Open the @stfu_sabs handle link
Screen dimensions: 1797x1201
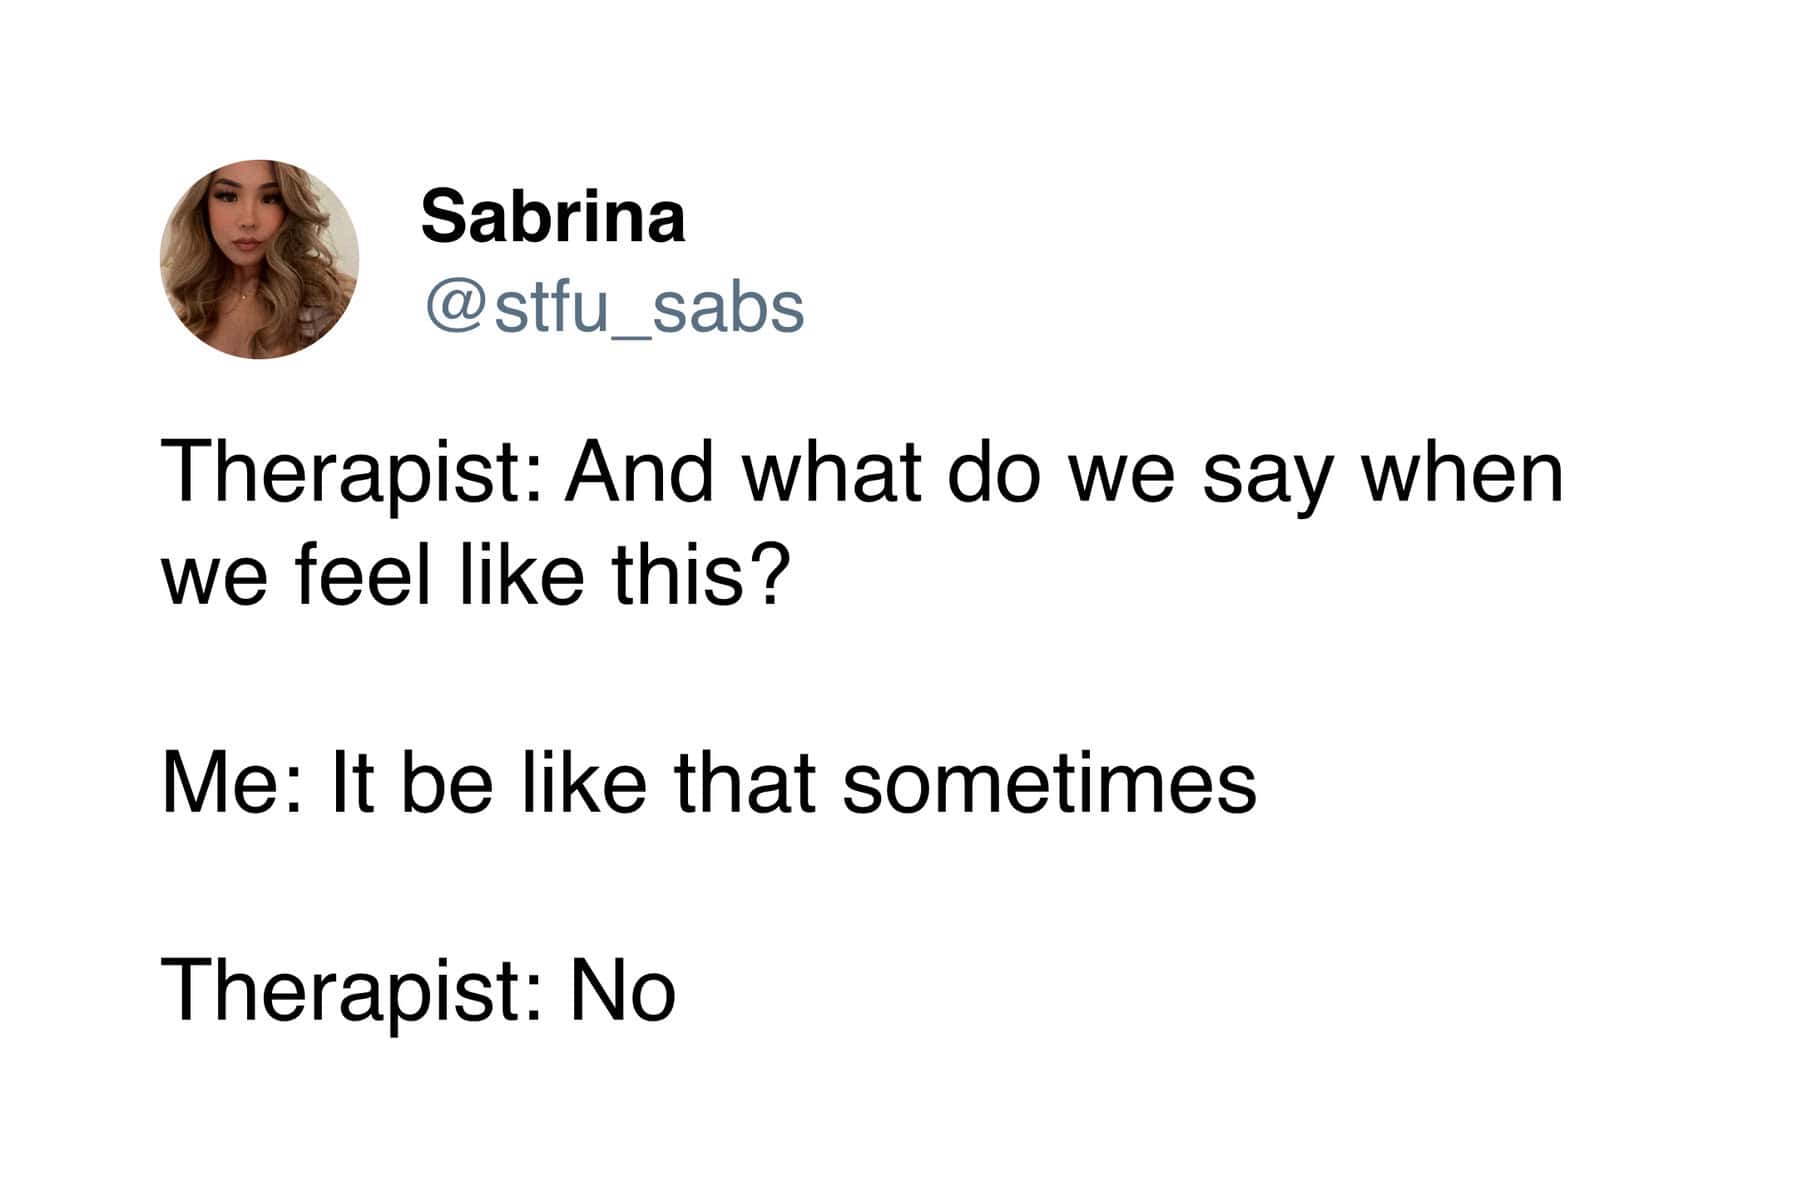(x=614, y=306)
